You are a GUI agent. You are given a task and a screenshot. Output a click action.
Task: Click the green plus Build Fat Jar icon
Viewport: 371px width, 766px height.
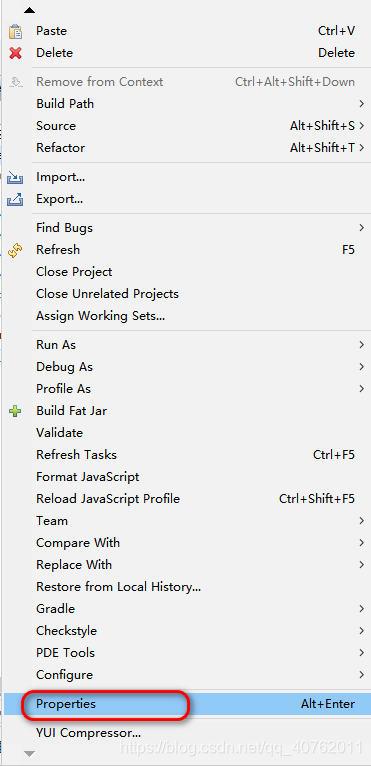coord(15,411)
